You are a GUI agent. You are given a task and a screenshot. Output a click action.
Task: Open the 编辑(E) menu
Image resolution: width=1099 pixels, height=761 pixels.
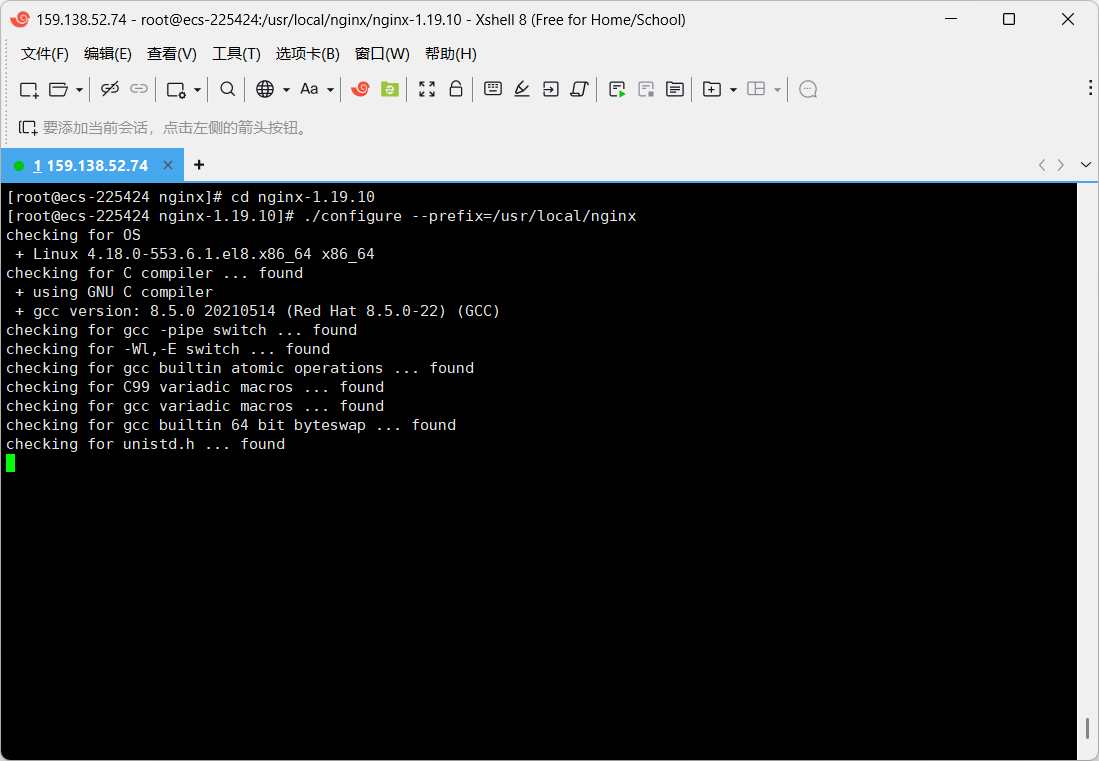click(x=107, y=54)
